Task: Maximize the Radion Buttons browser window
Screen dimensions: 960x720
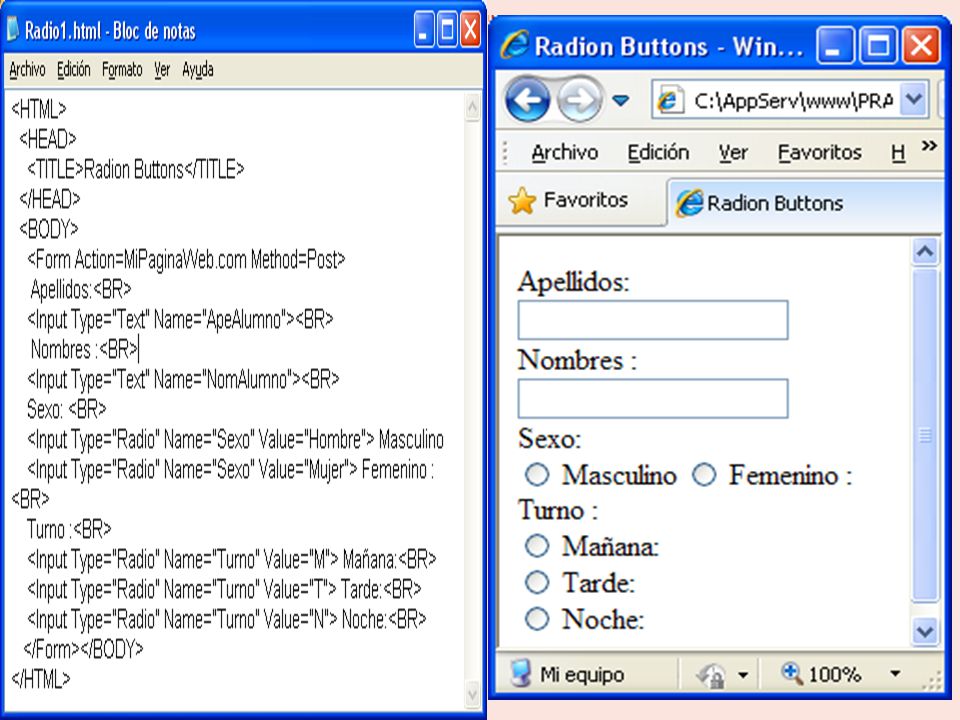Action: click(x=878, y=45)
